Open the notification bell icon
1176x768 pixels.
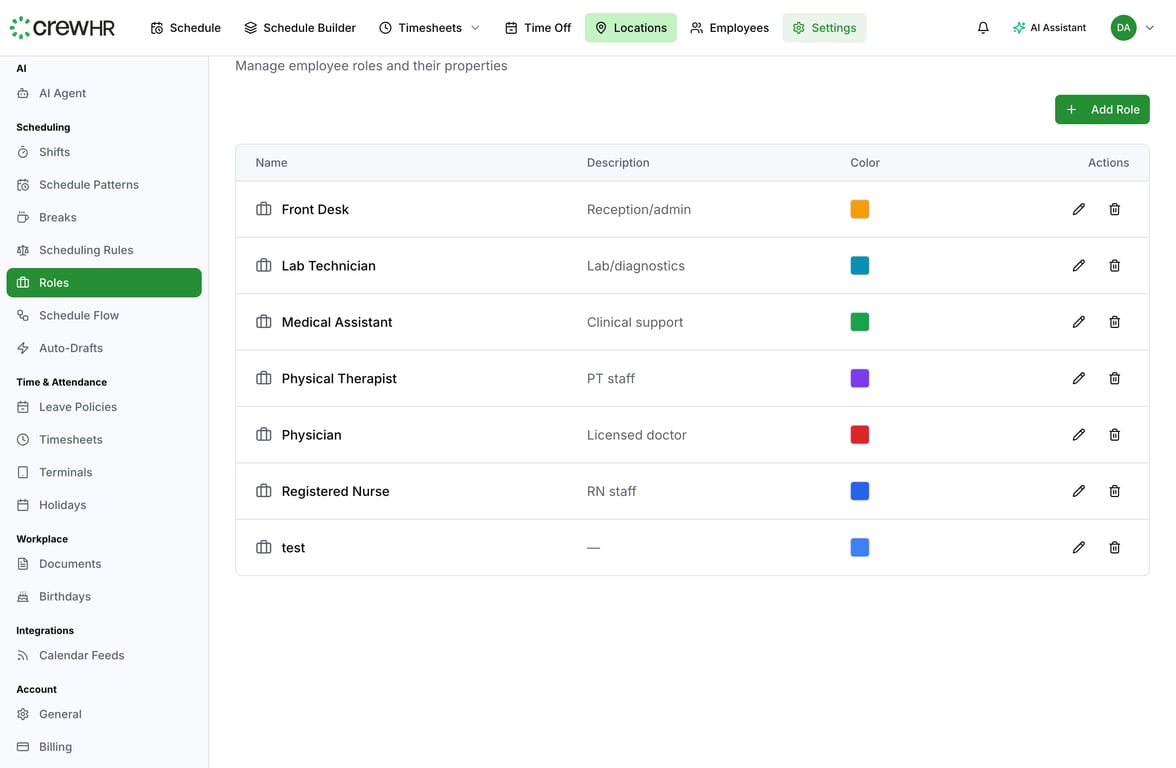983,27
